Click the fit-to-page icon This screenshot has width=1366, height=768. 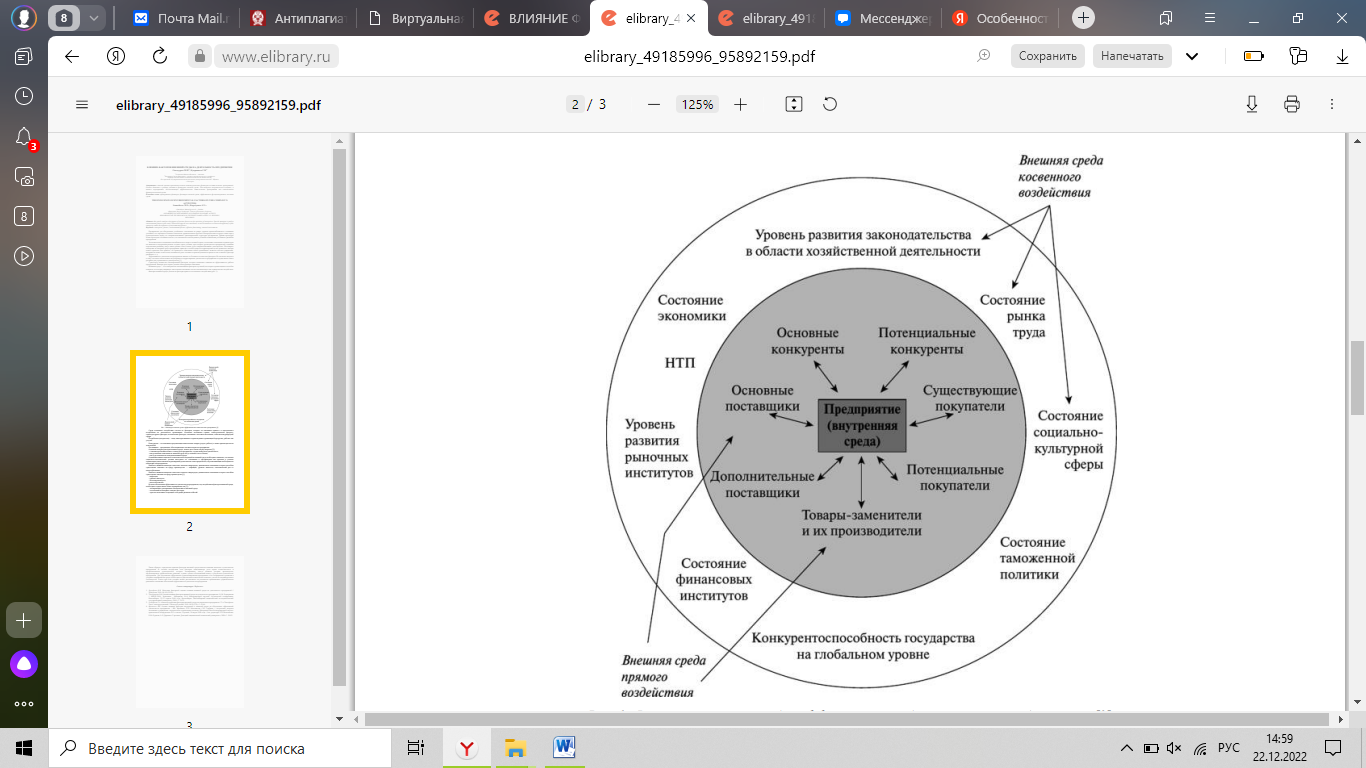[794, 104]
